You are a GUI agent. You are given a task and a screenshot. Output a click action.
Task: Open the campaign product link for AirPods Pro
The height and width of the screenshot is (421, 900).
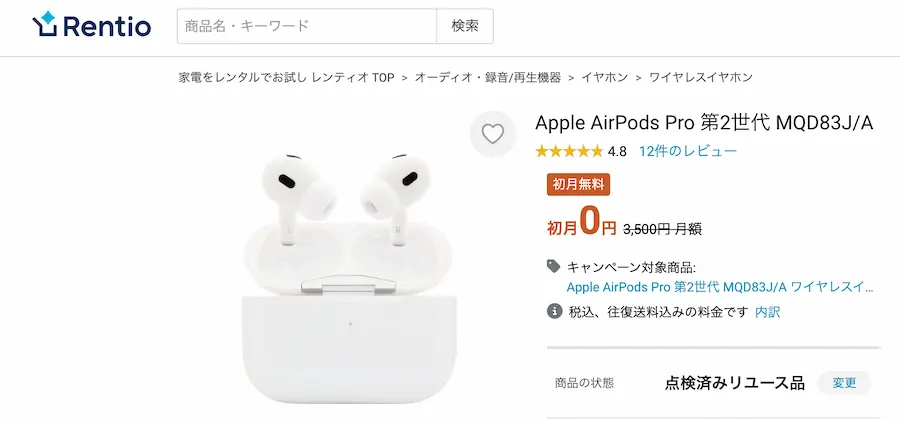tap(720, 287)
